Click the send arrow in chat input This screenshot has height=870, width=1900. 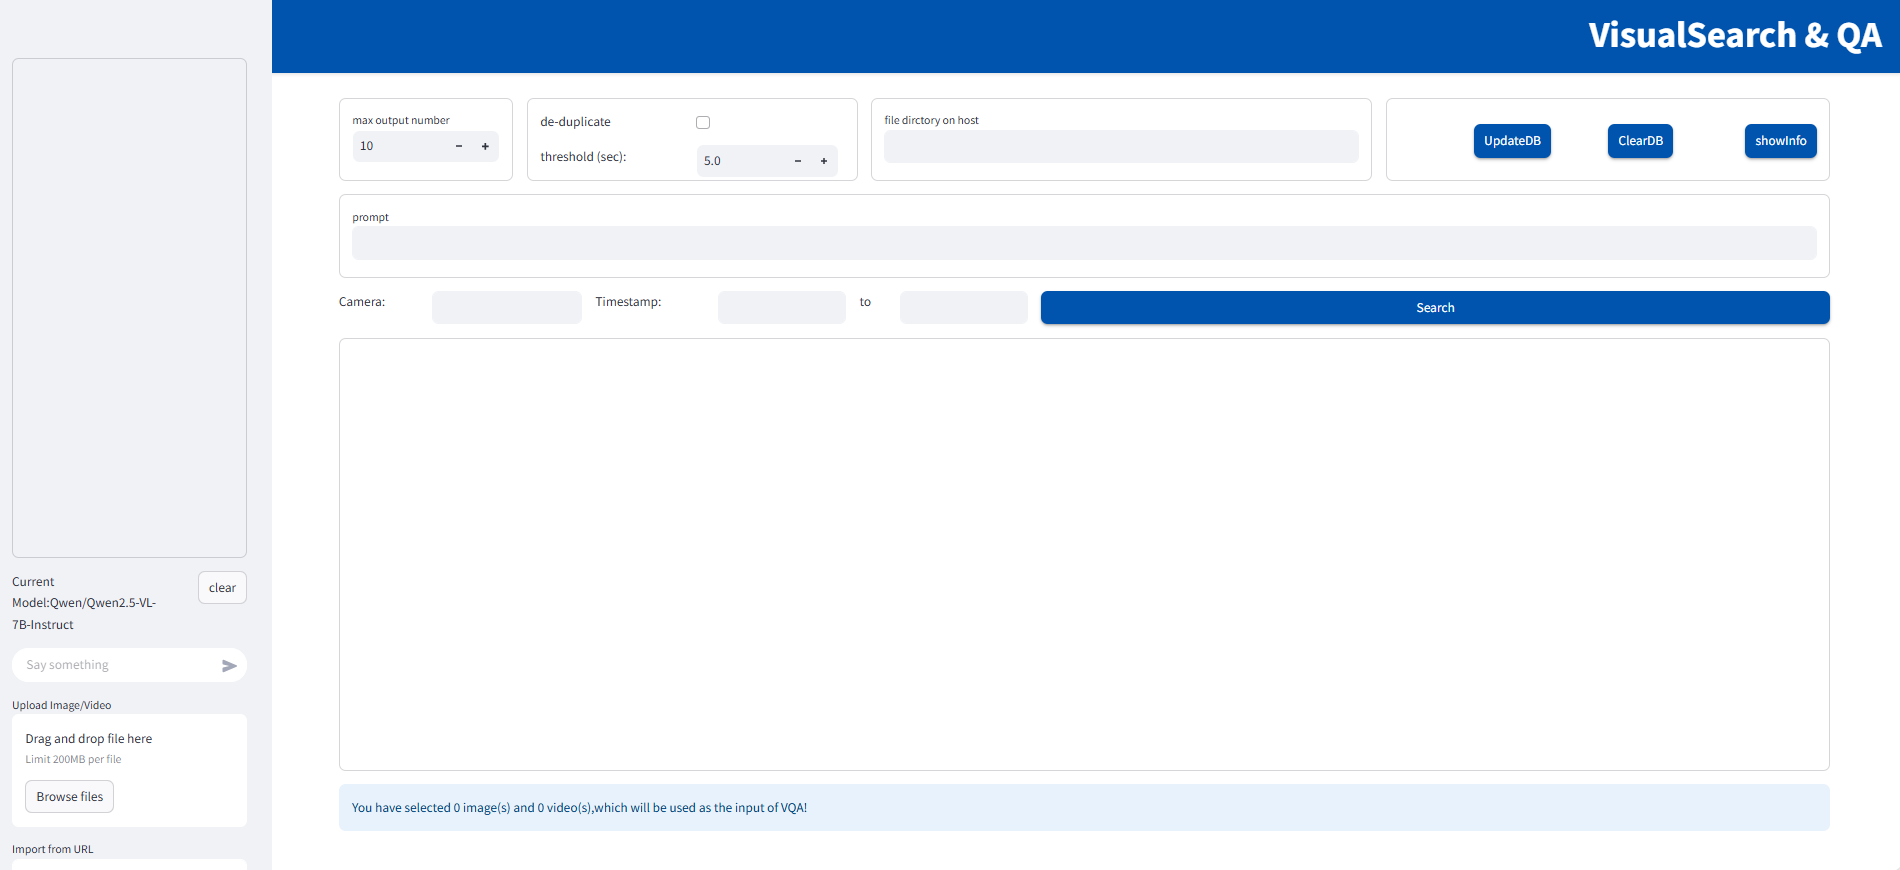(229, 666)
